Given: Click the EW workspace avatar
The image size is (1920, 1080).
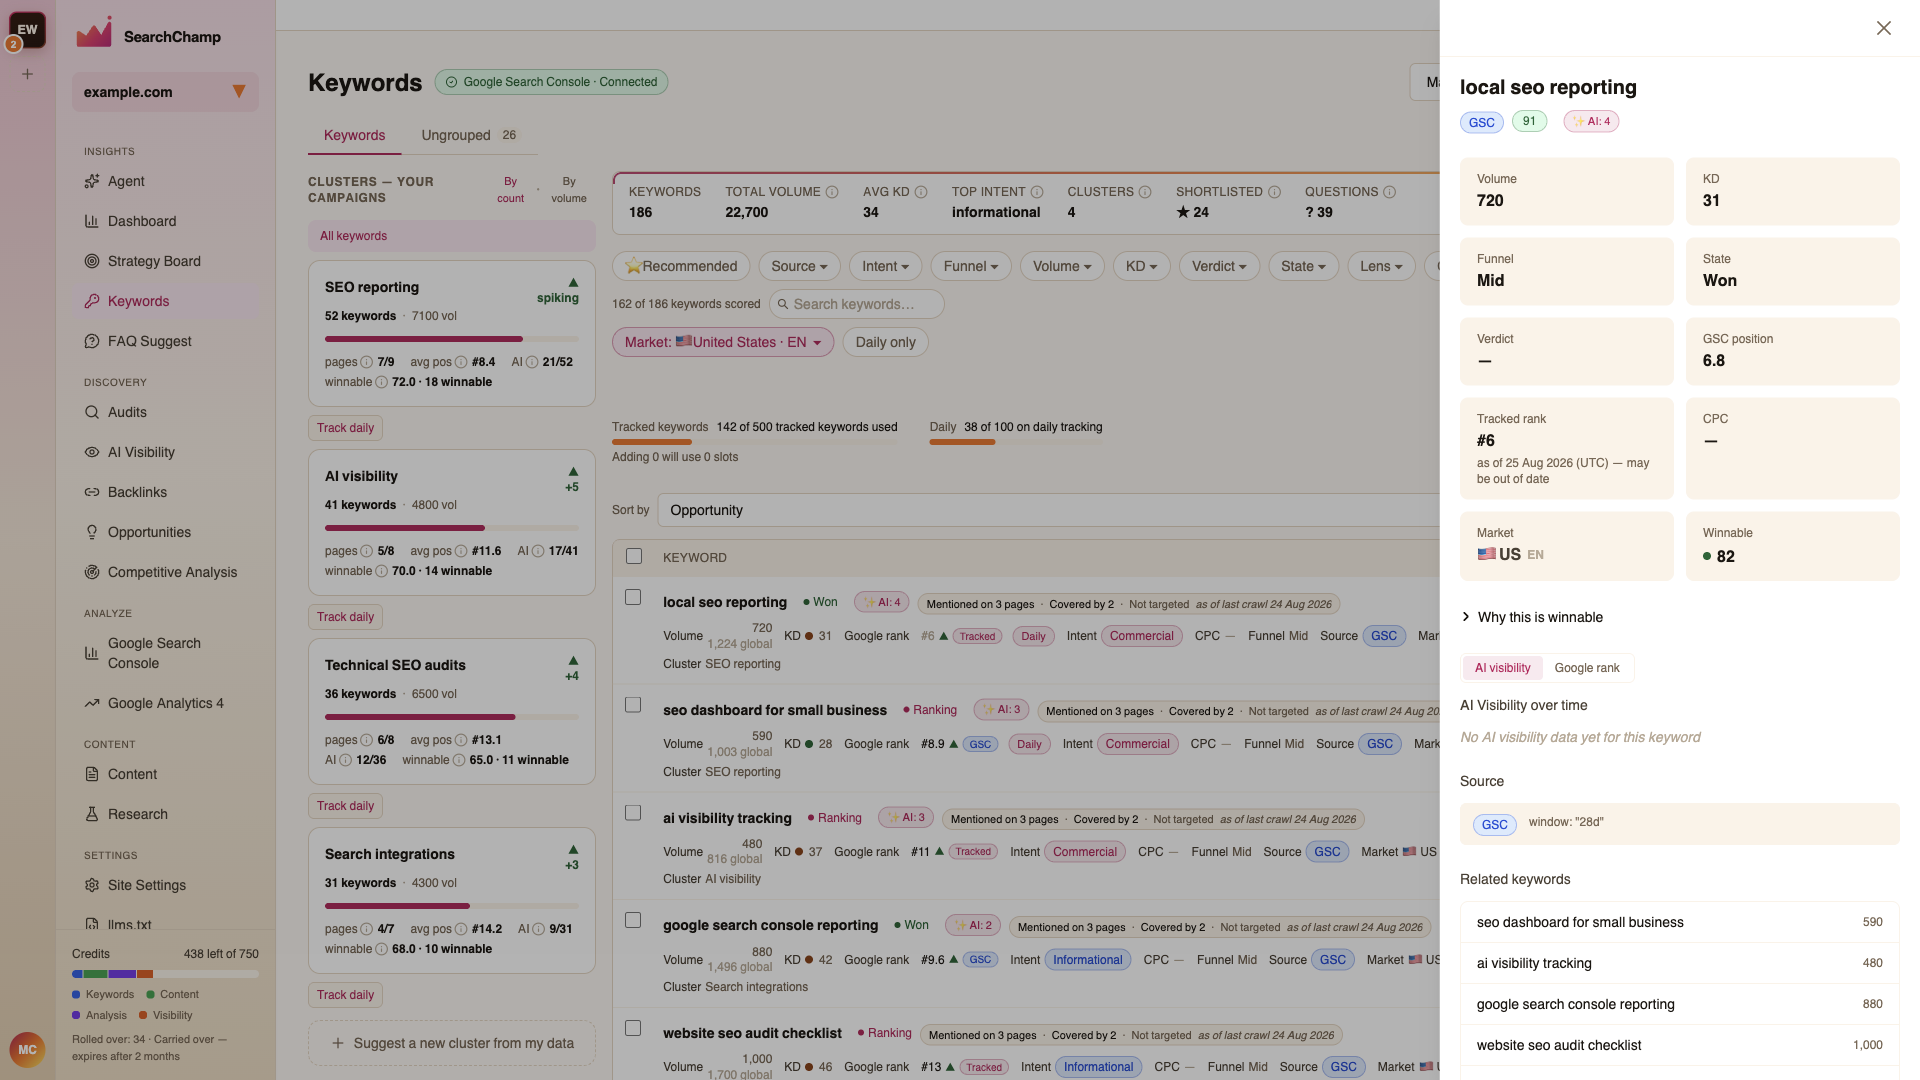Looking at the screenshot, I should coord(28,29).
